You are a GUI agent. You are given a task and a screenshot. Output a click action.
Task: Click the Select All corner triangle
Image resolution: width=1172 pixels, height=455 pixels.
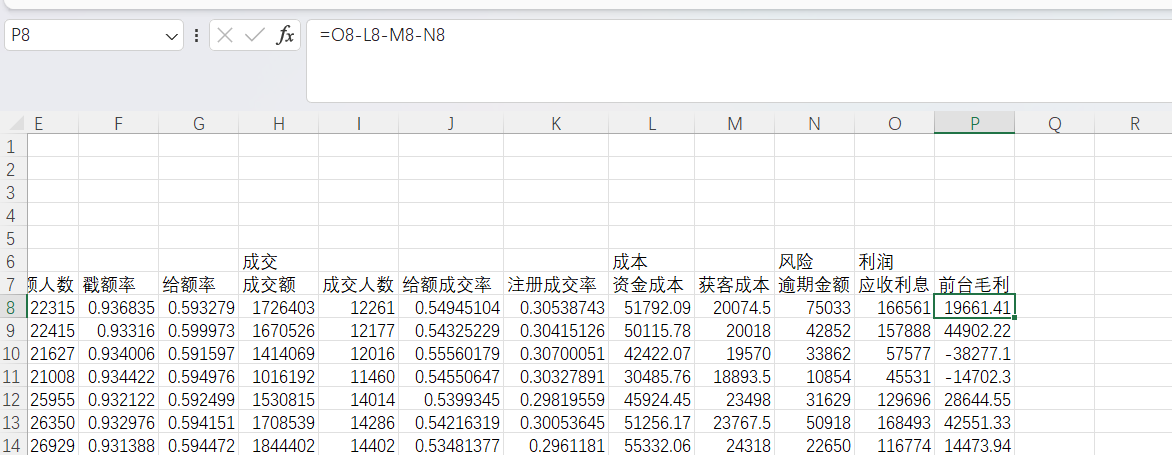[x=14, y=124]
